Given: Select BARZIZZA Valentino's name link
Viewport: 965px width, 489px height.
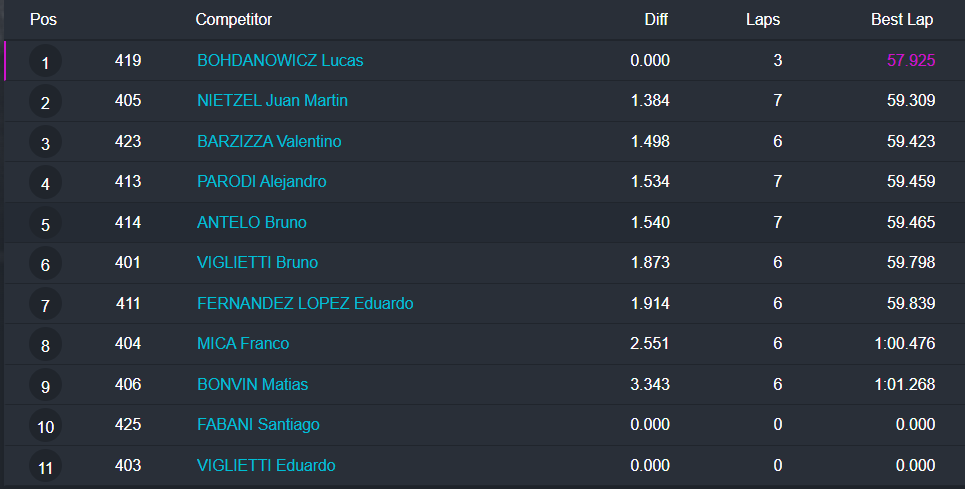Looking at the screenshot, I should coord(269,142).
